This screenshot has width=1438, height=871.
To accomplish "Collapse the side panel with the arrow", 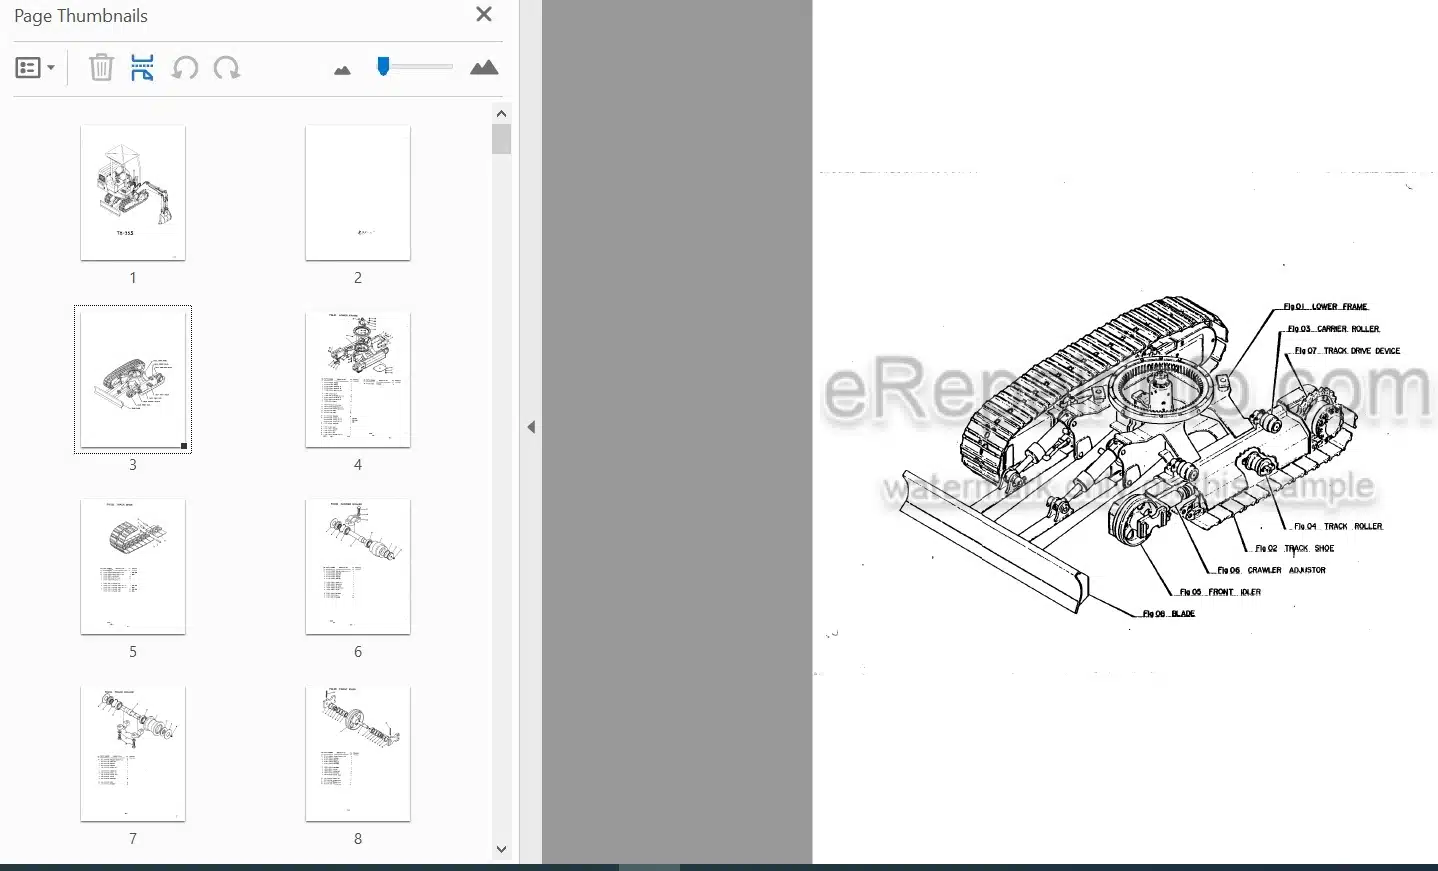I will point(531,427).
